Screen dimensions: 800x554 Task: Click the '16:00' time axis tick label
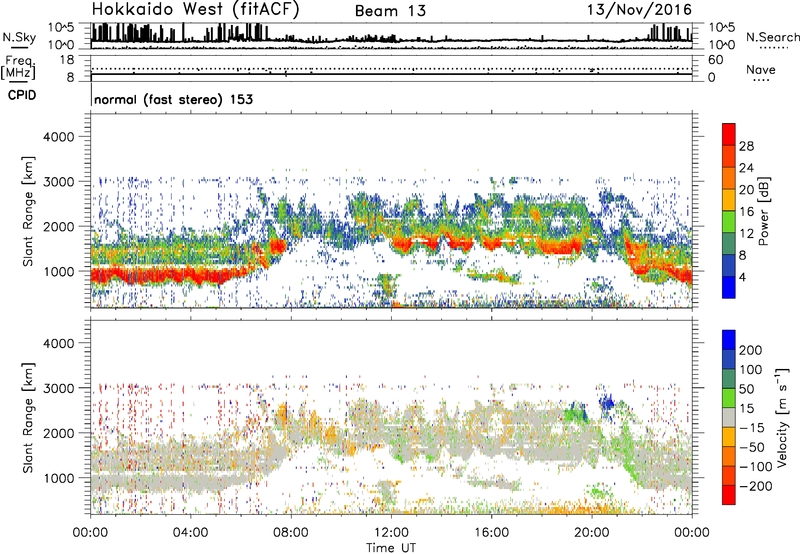click(x=491, y=533)
